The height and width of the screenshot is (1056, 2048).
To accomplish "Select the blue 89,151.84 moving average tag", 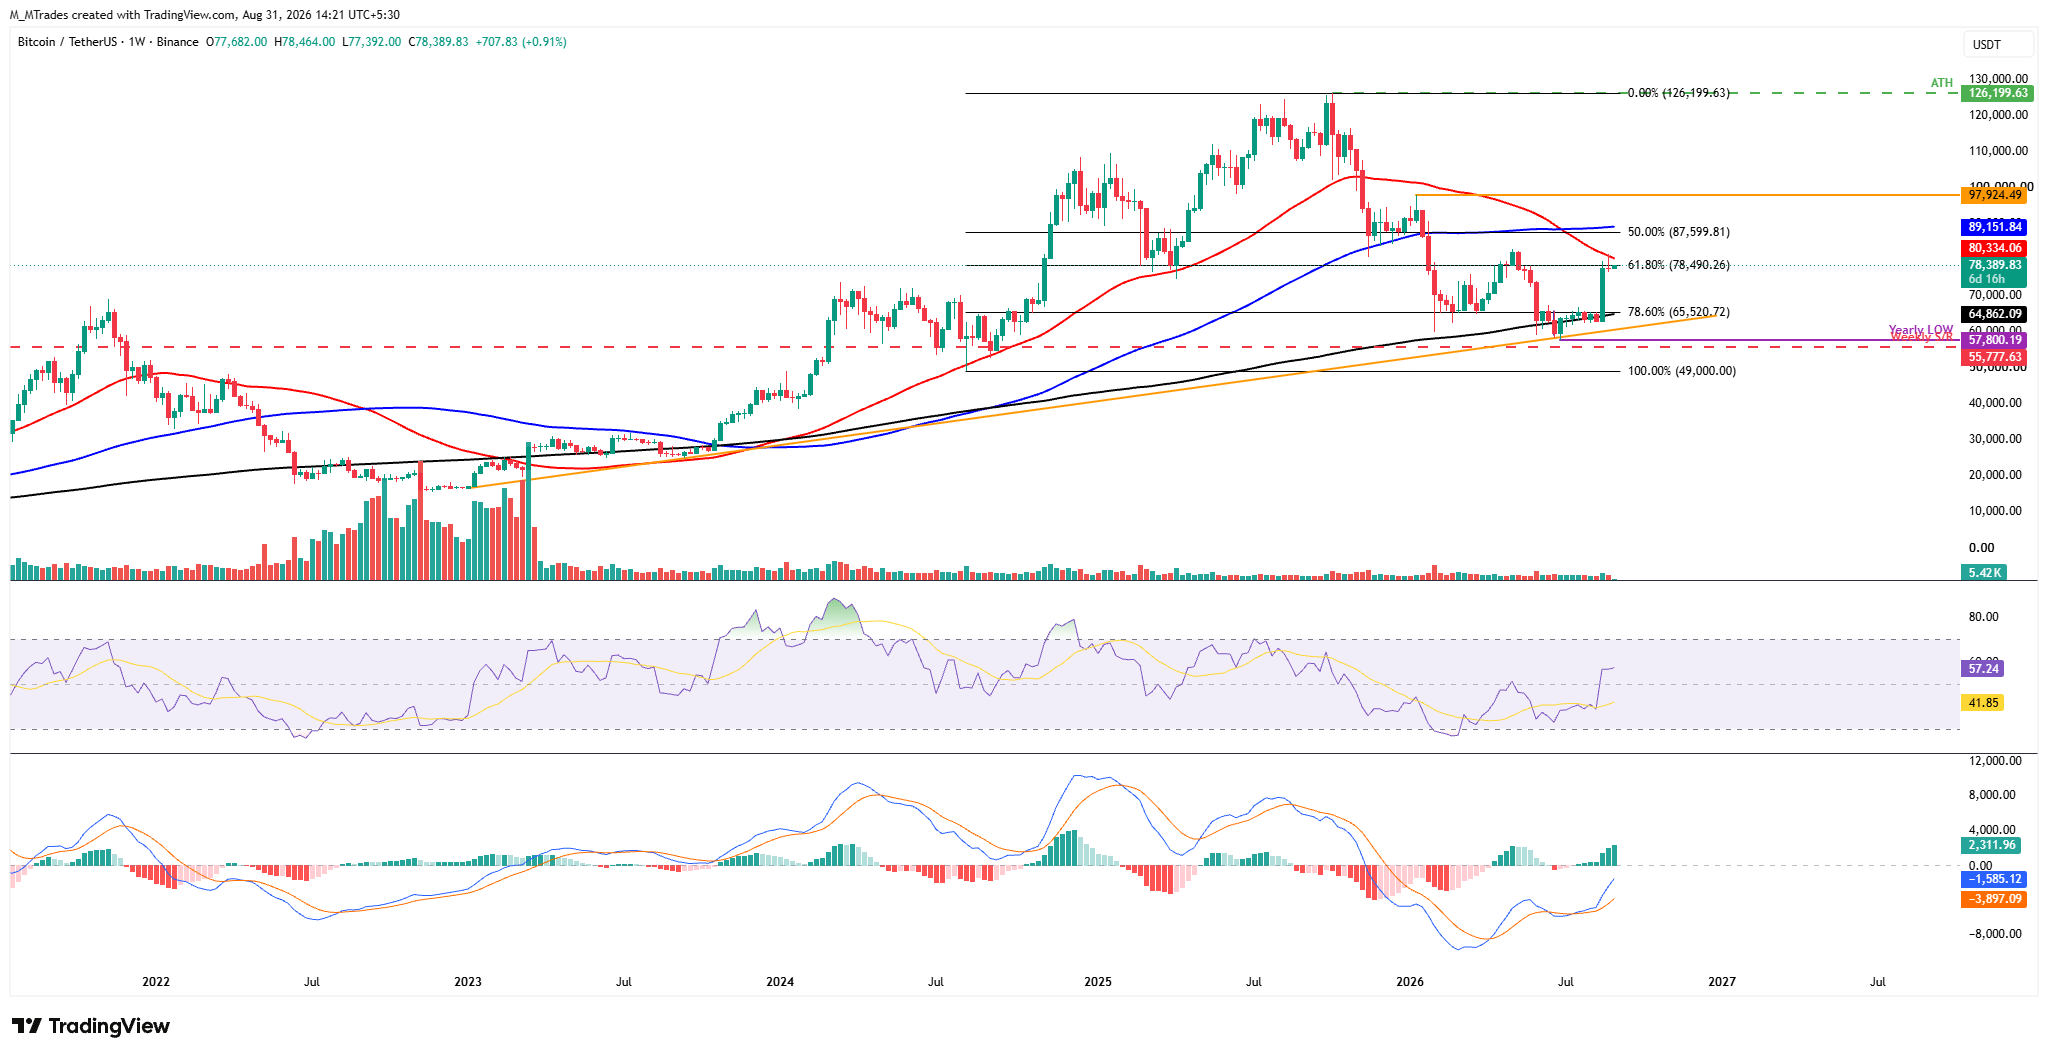I will click(x=1995, y=227).
